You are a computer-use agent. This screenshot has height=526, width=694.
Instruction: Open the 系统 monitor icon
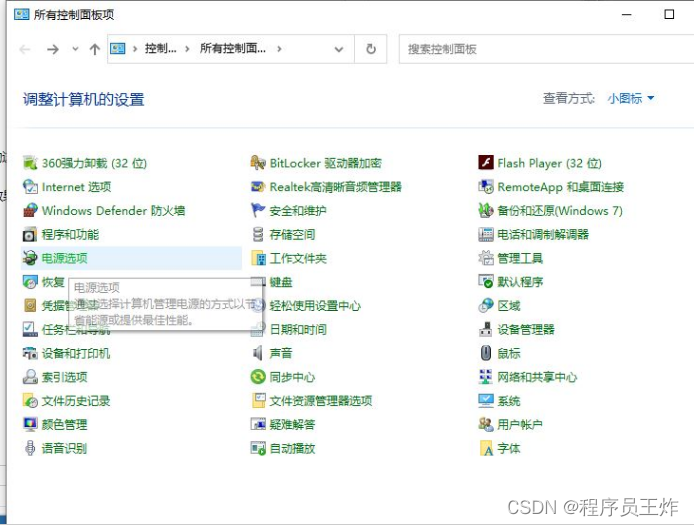[x=486, y=401]
